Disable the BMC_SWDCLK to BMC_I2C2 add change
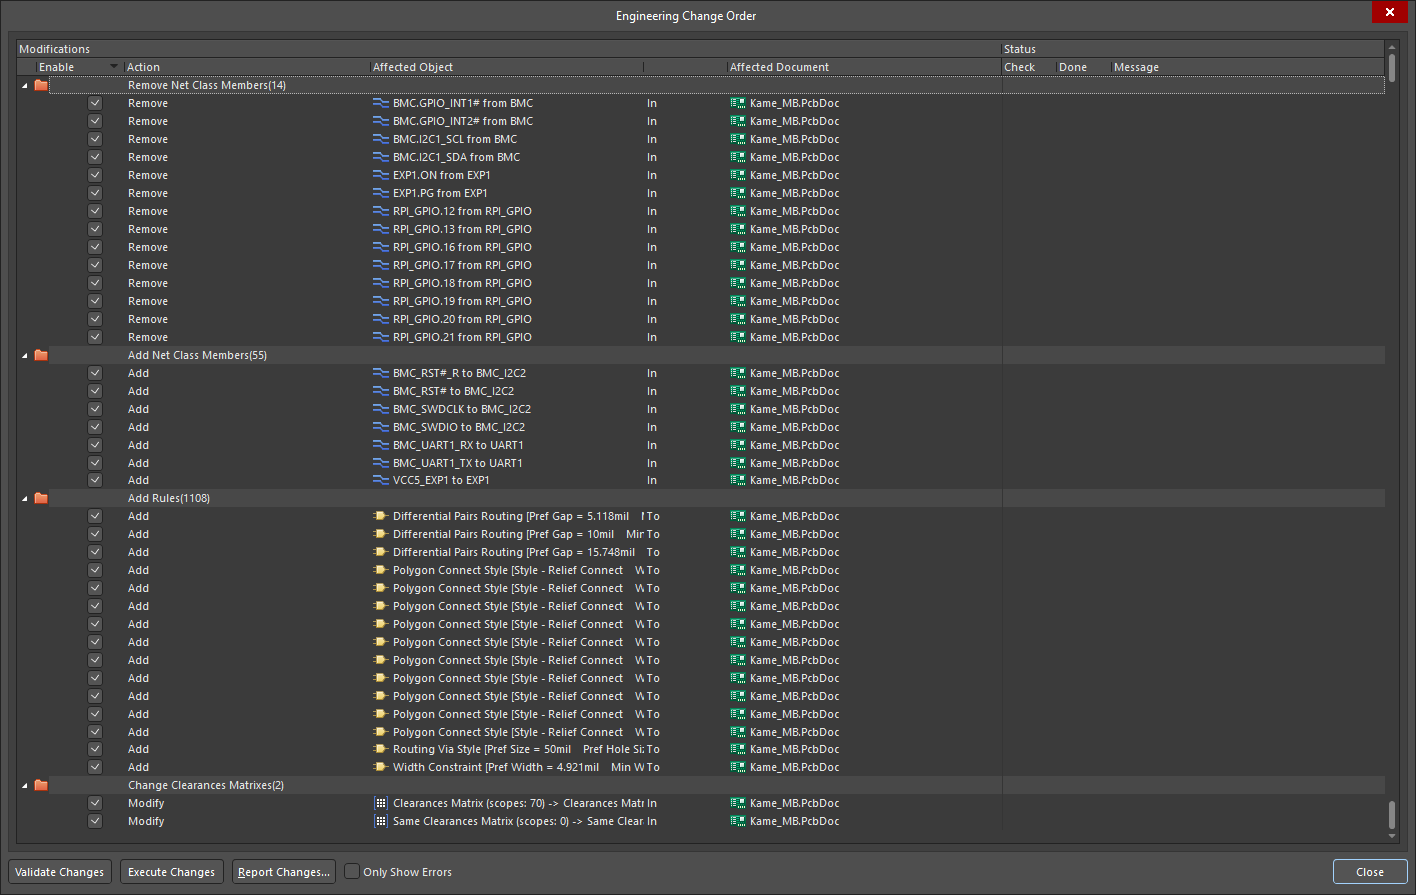The height and width of the screenshot is (895, 1416). tap(95, 409)
